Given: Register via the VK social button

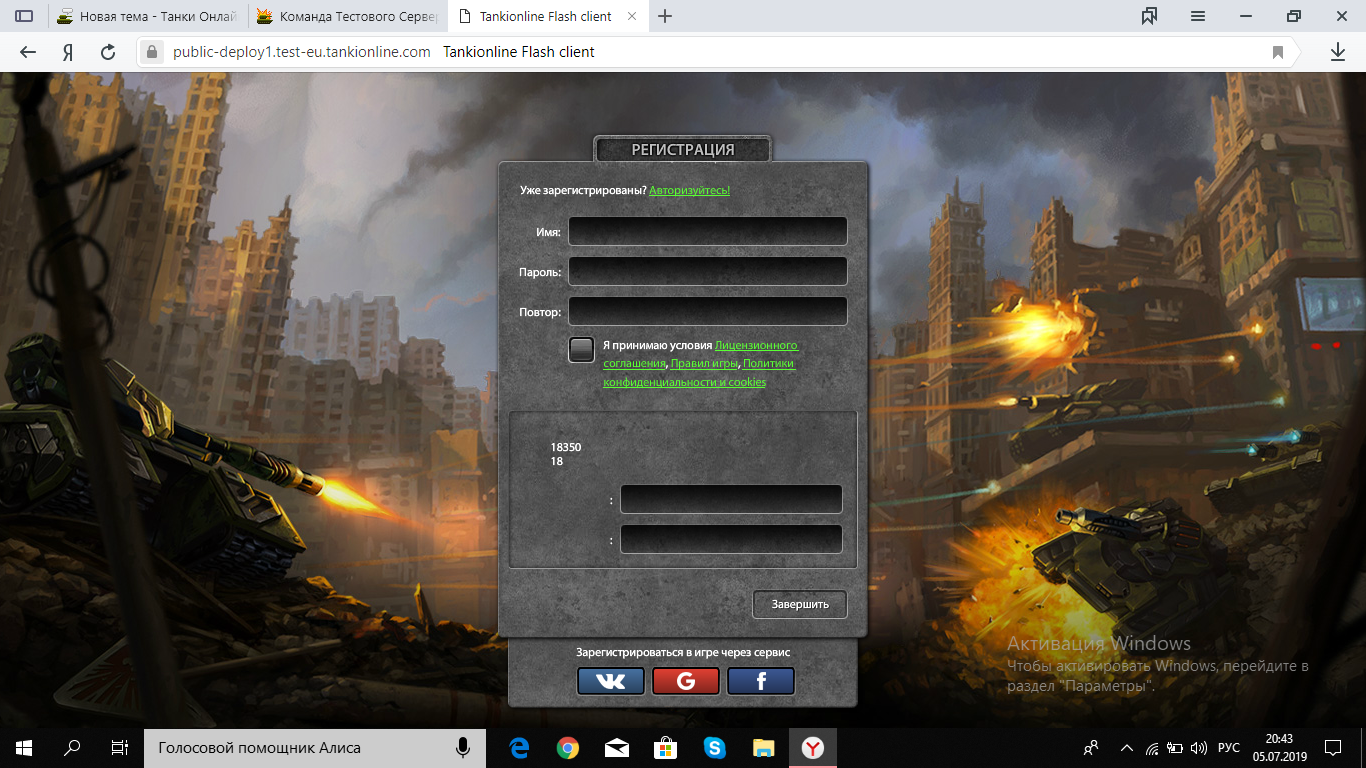Looking at the screenshot, I should coord(611,681).
